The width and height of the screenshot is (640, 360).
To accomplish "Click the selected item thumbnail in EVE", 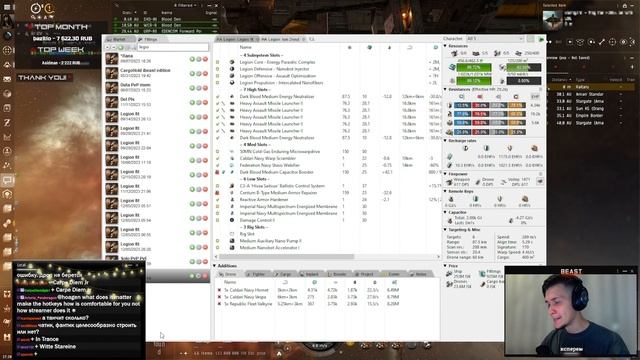I will tap(552, 20).
